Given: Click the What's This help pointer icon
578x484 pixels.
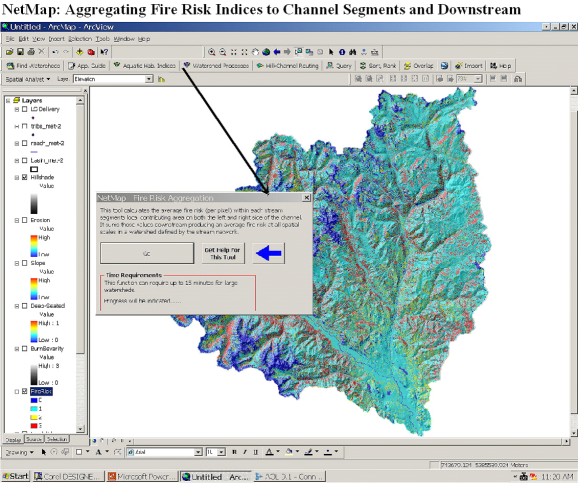Looking at the screenshot, I should 104,52.
